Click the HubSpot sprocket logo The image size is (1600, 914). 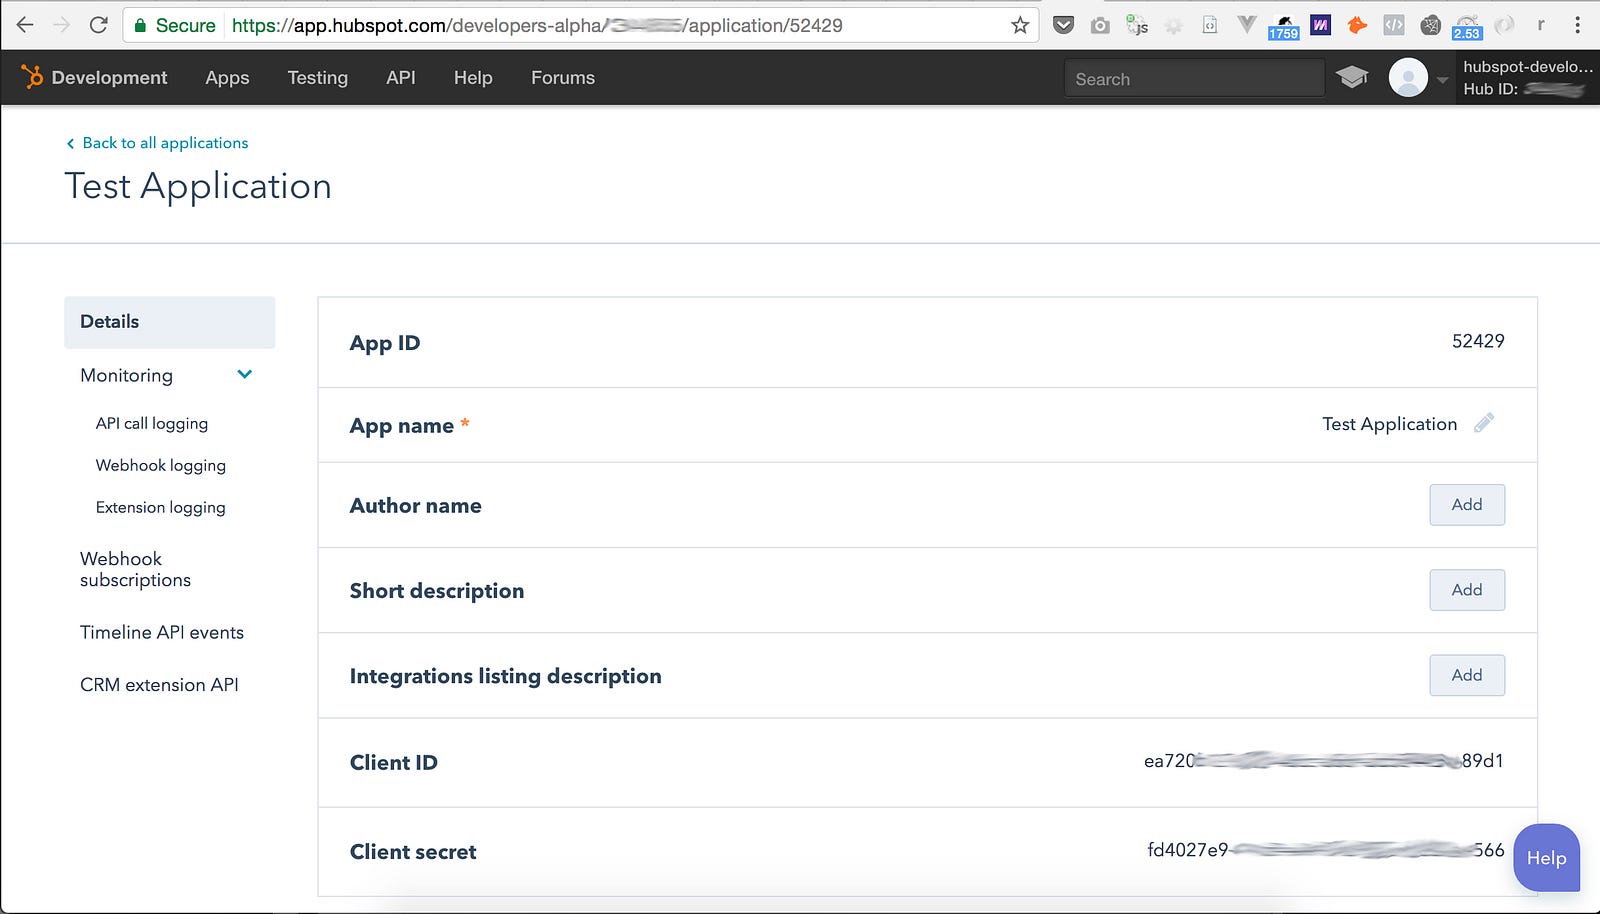(x=32, y=77)
